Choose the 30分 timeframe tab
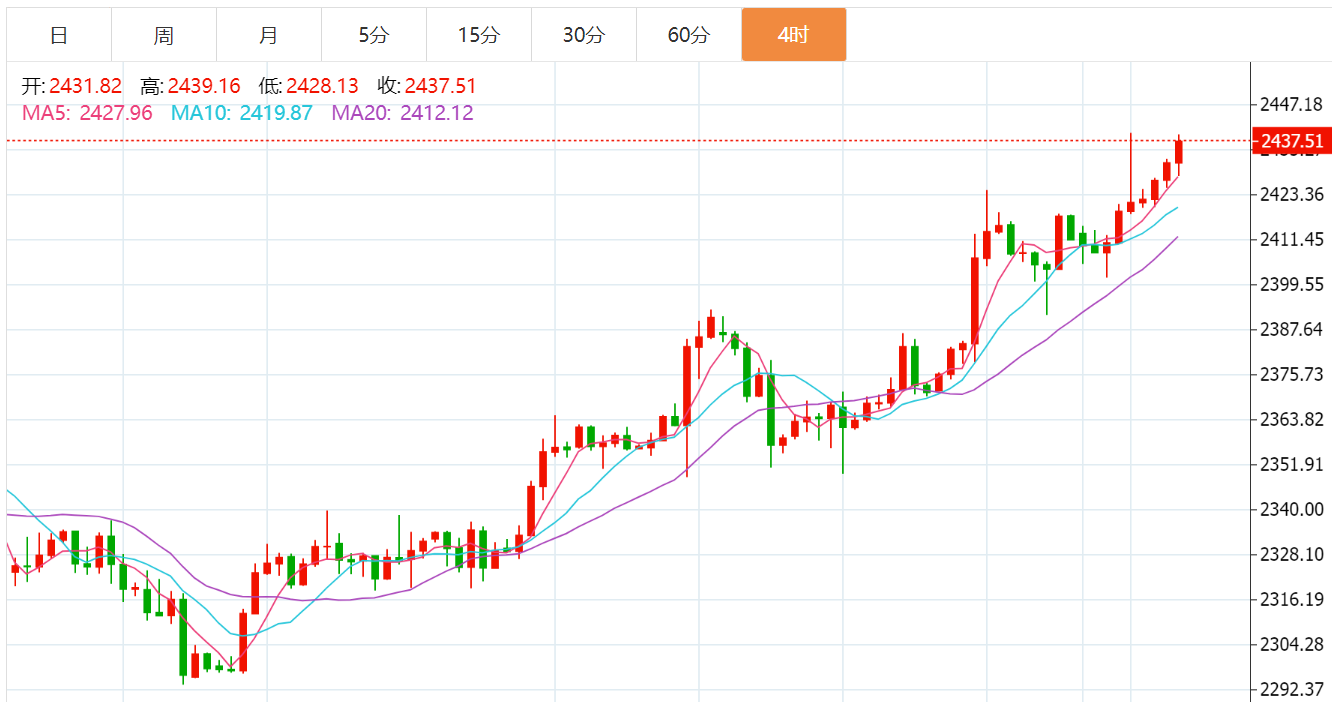 tap(584, 35)
